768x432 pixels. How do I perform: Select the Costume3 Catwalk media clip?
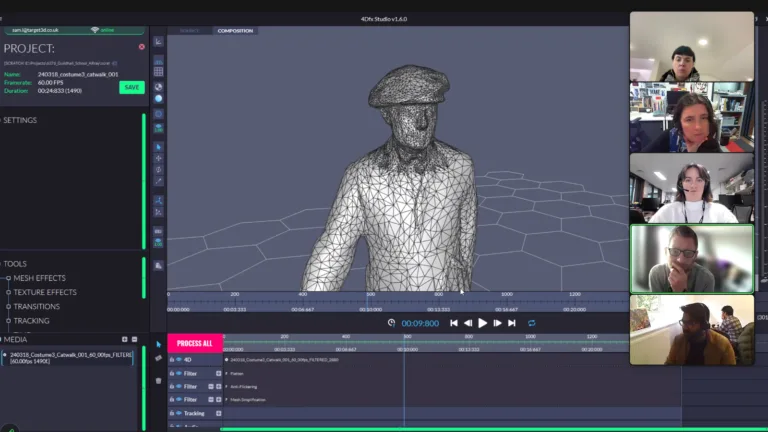tap(68, 357)
